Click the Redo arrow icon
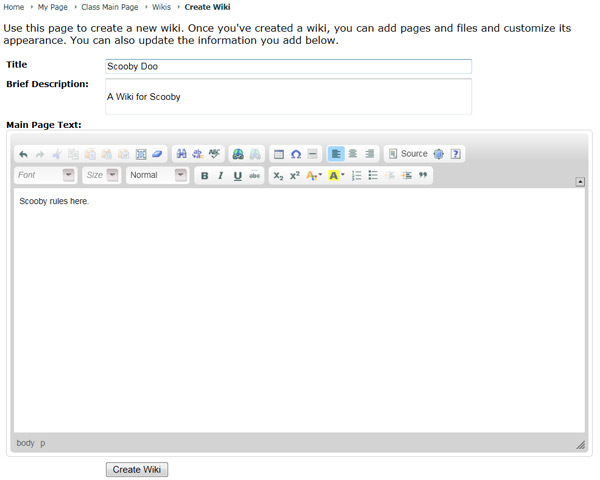 [x=40, y=154]
